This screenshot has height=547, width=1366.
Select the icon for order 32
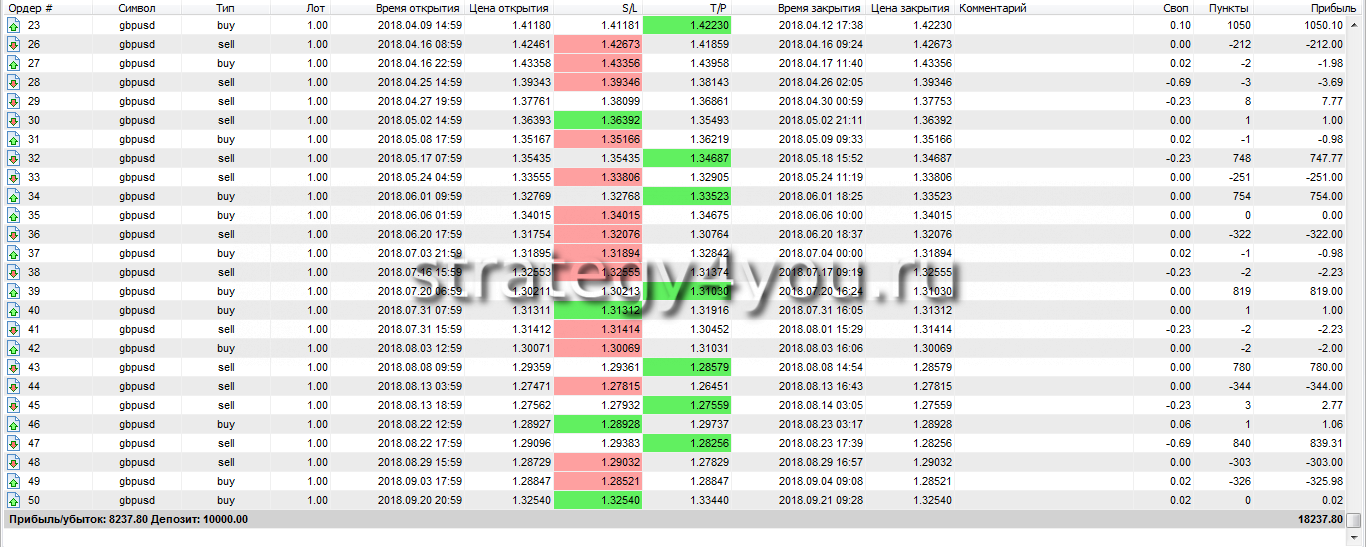pos(13,159)
